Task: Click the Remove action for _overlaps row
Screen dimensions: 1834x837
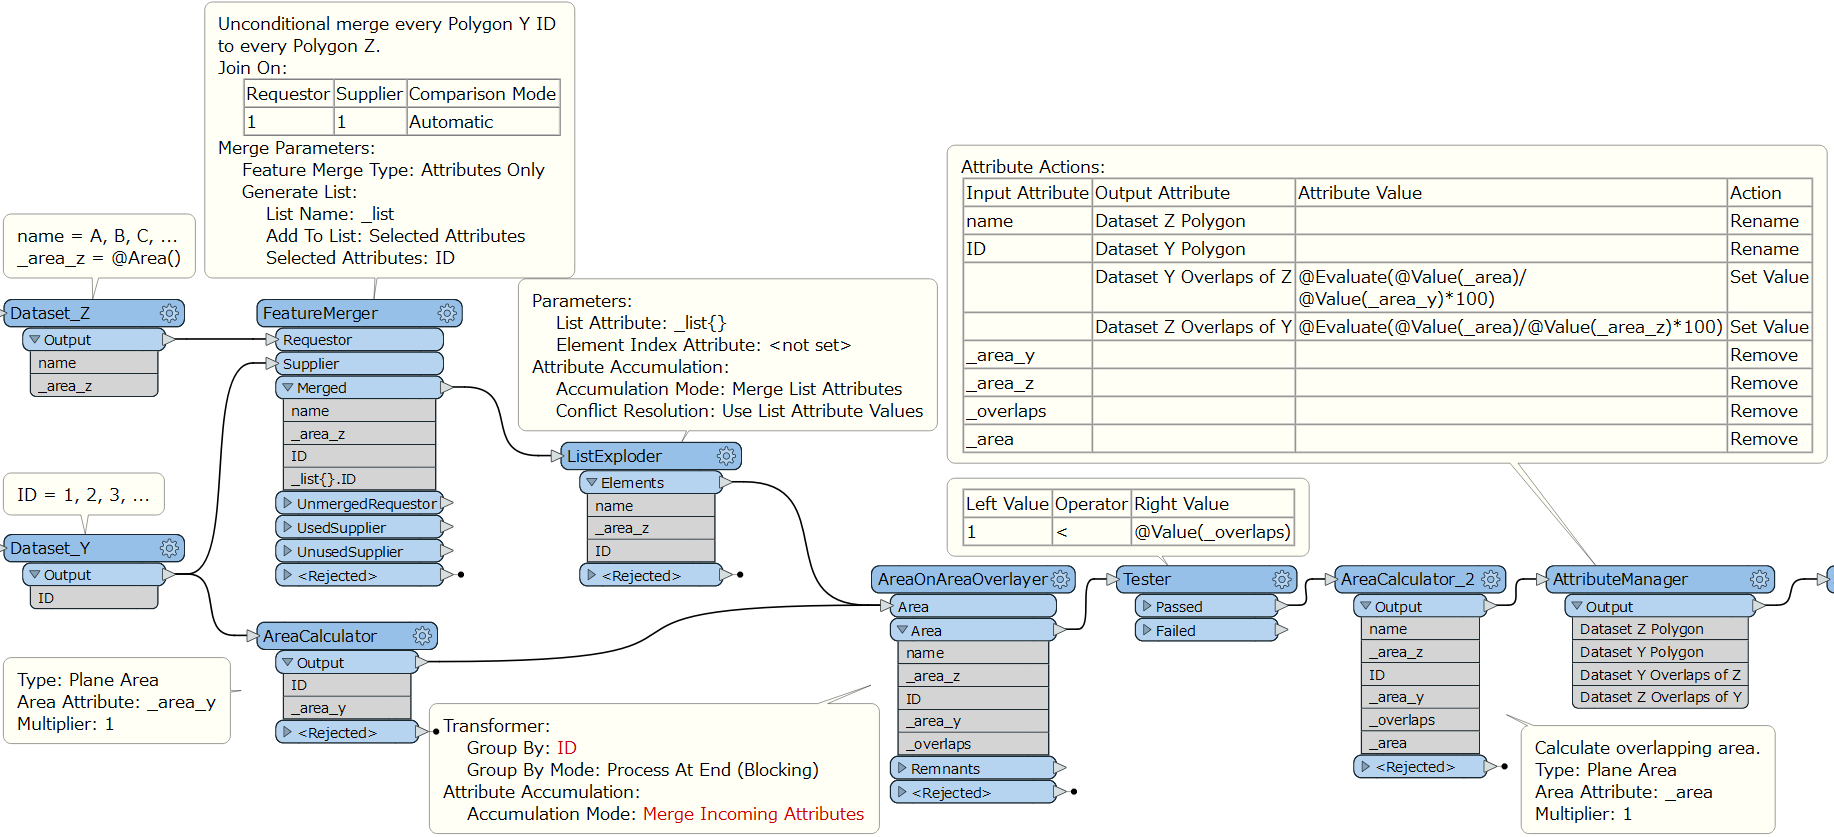Action: click(1769, 411)
